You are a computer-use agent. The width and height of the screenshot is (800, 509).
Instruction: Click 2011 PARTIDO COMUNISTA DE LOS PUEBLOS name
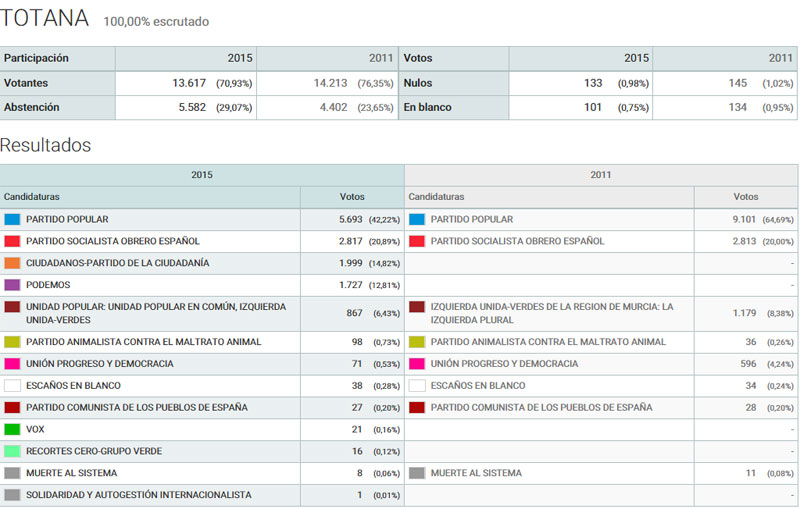pyautogui.click(x=541, y=408)
